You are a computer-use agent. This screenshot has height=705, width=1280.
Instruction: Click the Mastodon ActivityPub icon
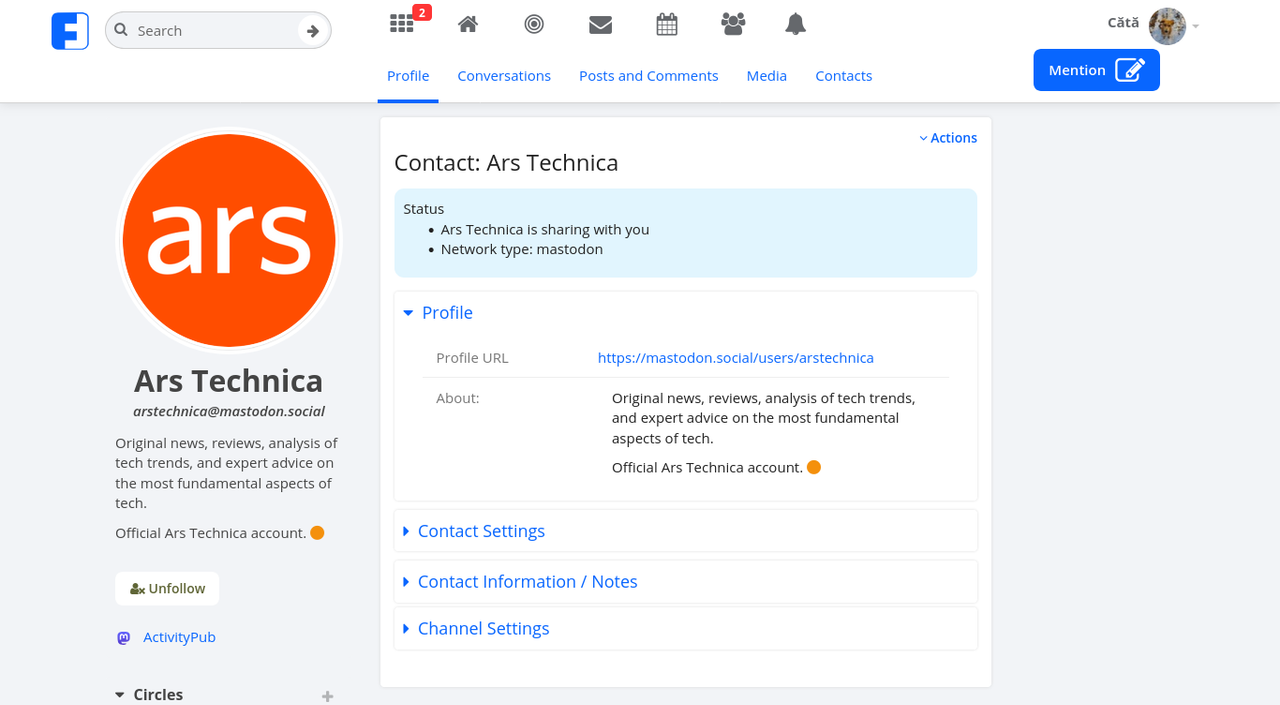[123, 637]
